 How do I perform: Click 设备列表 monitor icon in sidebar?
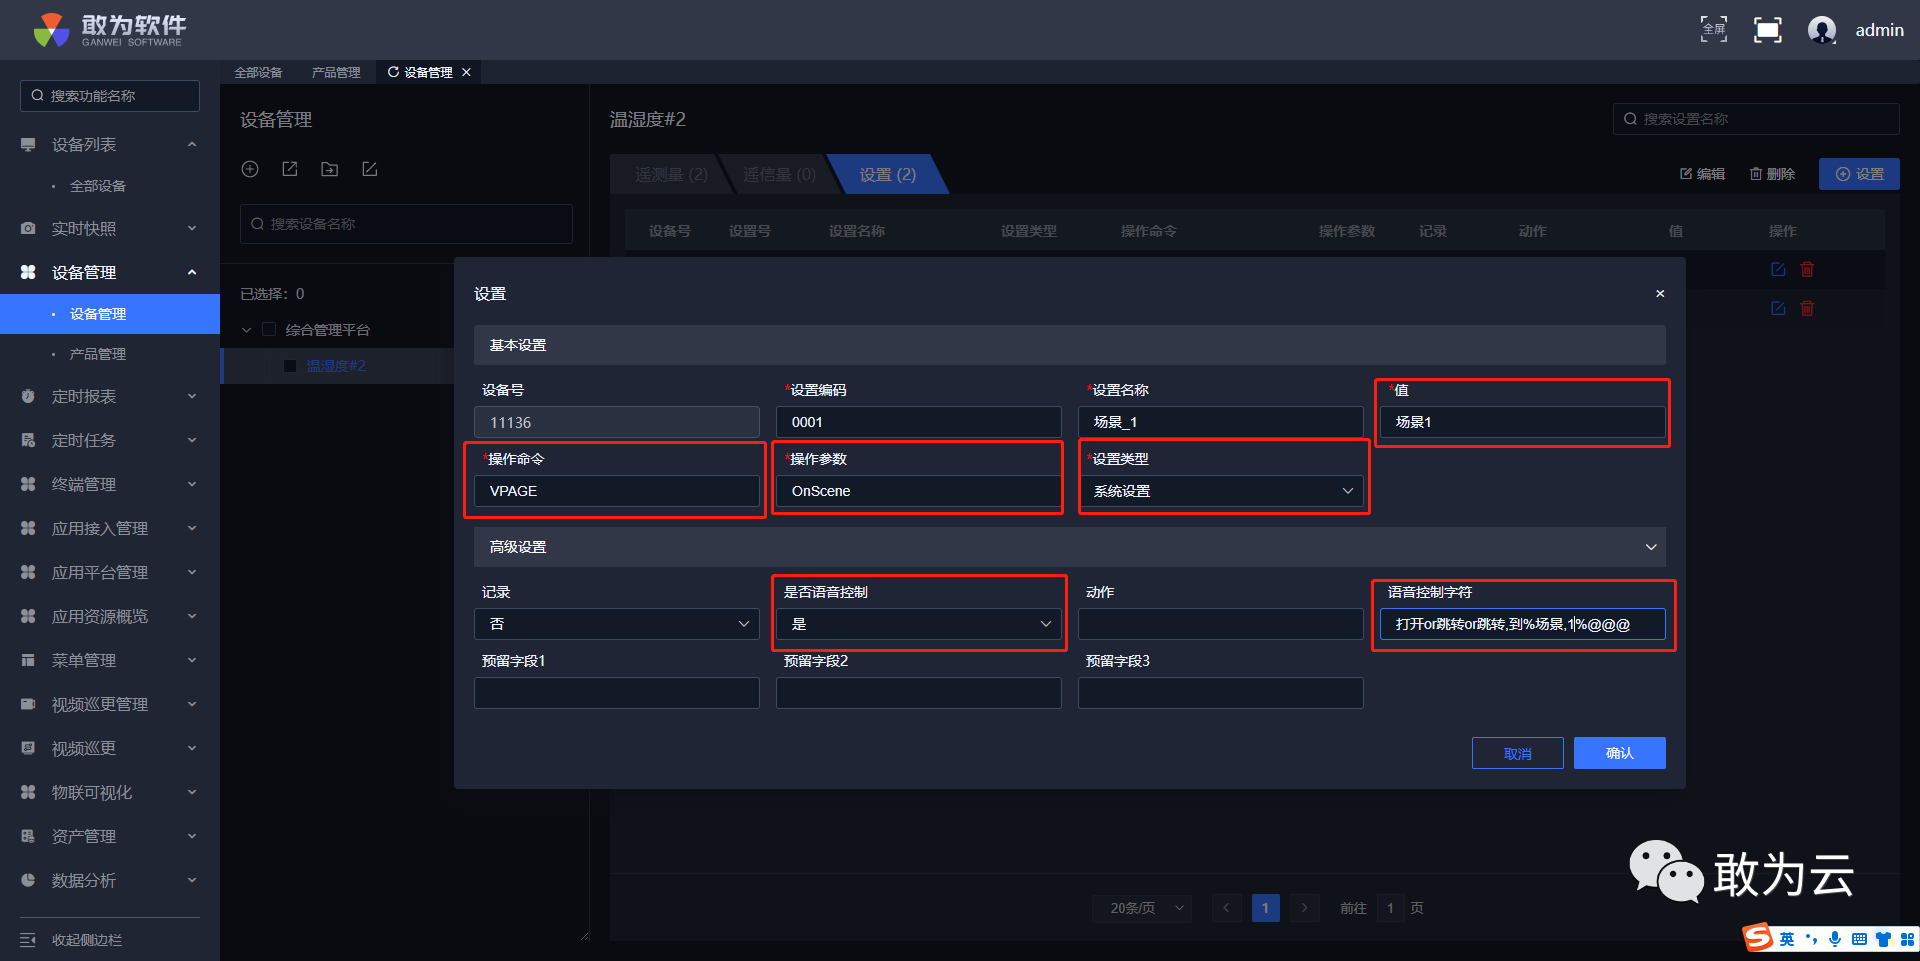click(28, 145)
